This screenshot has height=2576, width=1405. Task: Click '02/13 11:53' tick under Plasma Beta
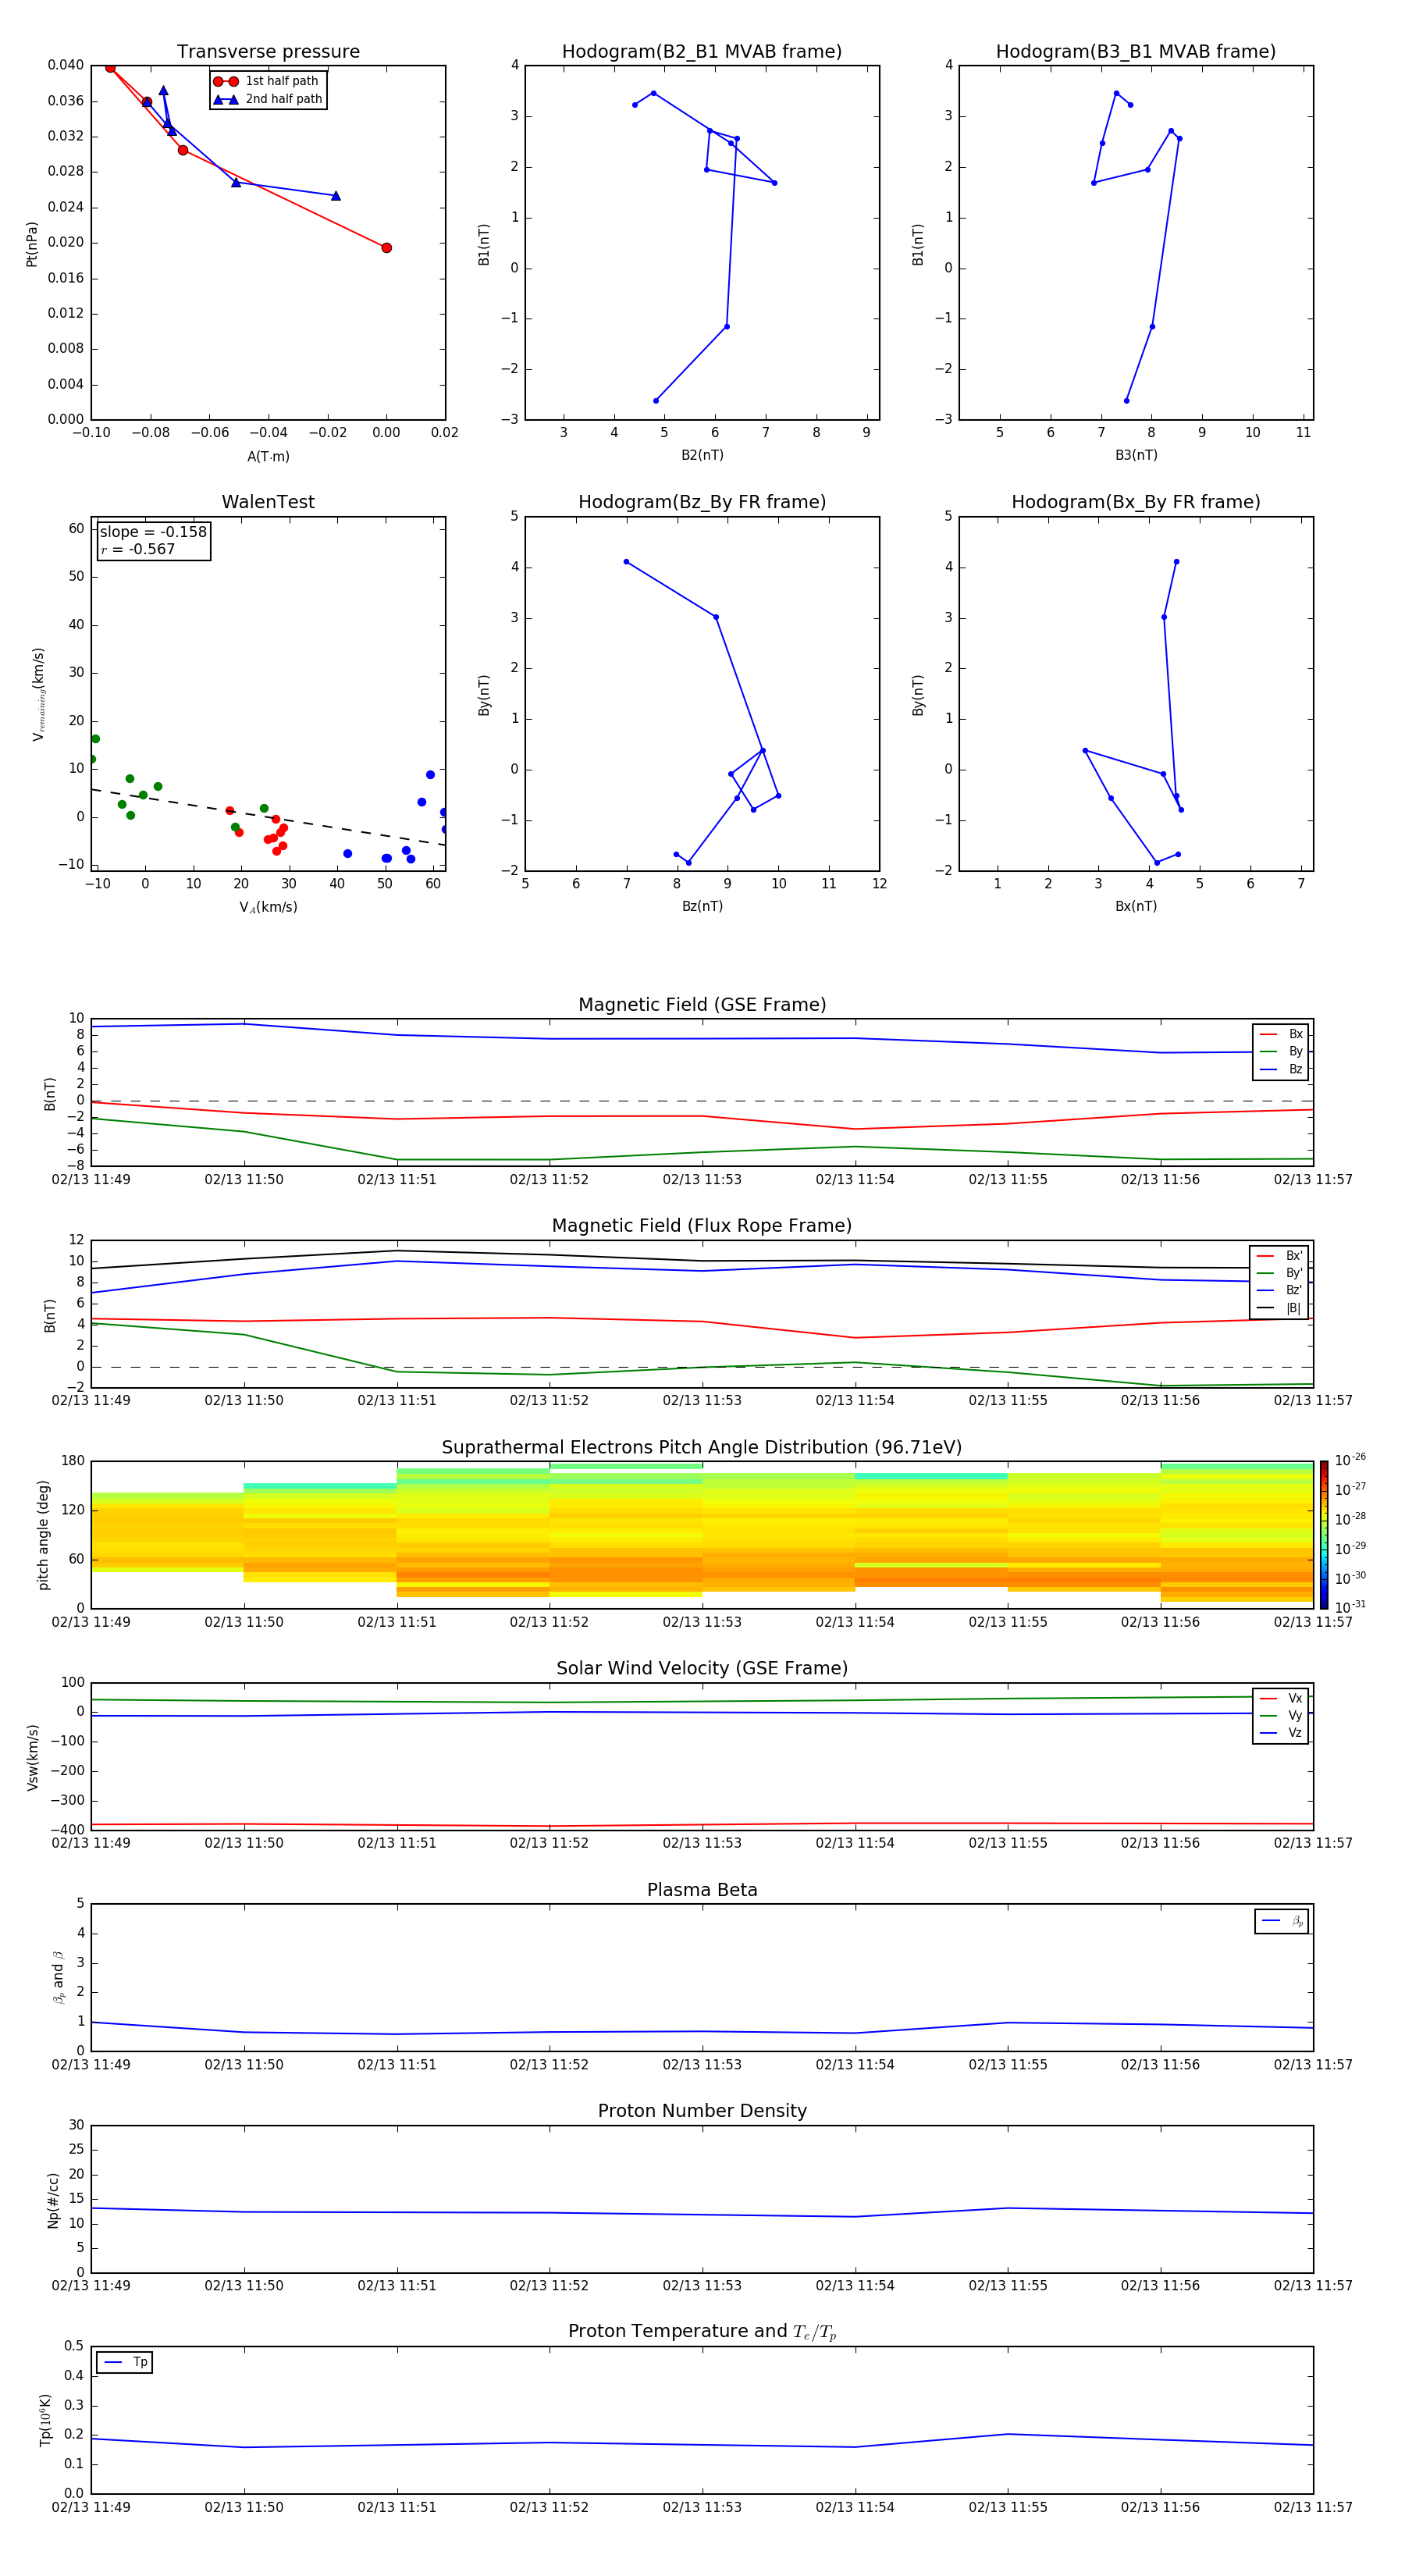(702, 2065)
